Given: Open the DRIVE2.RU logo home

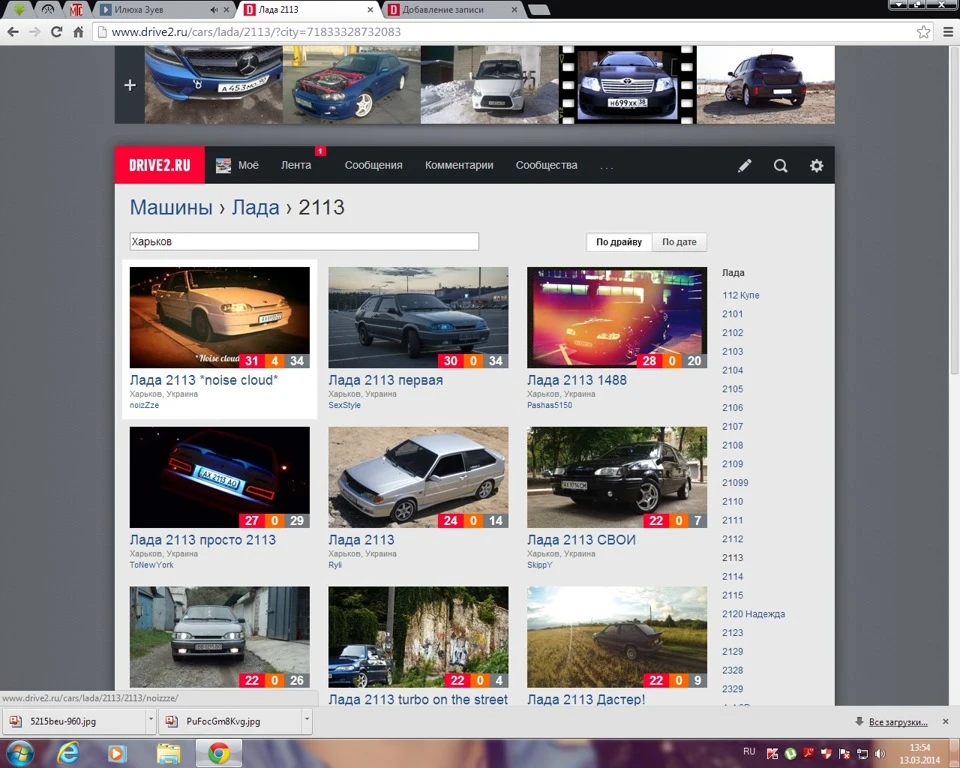Looking at the screenshot, I should click(160, 165).
